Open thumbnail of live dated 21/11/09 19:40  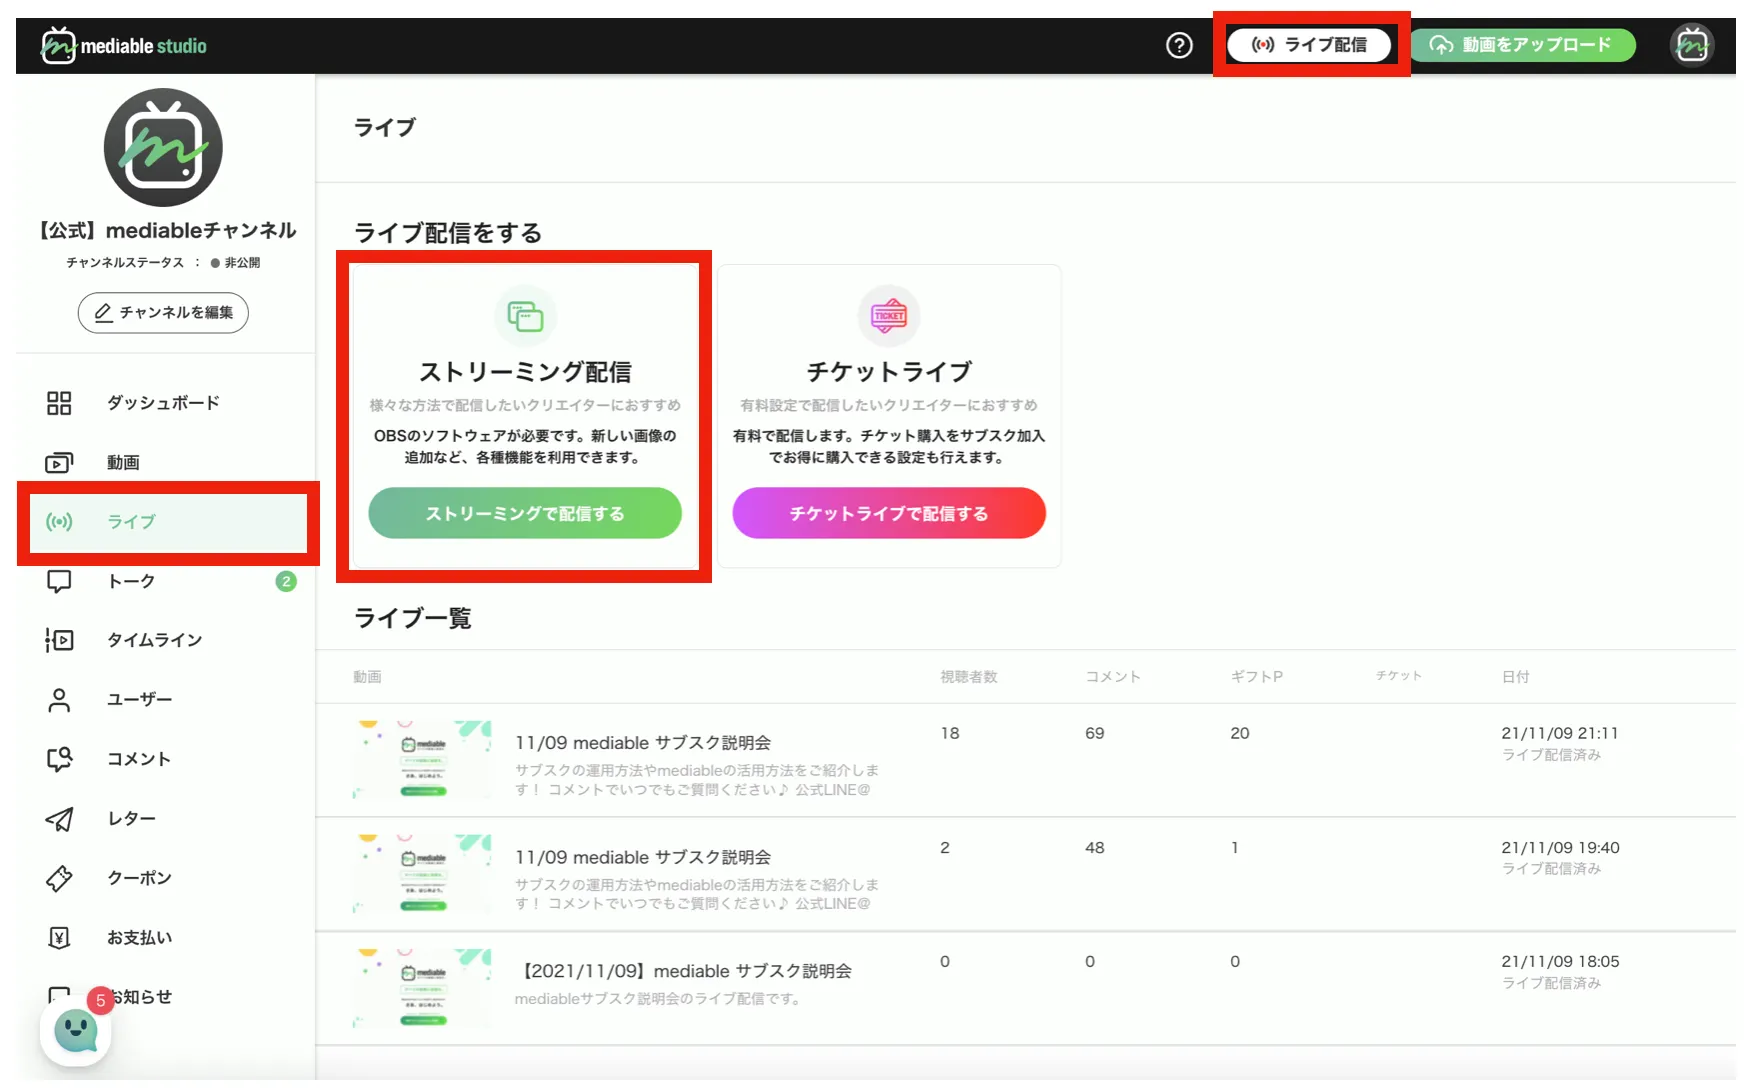(422, 873)
